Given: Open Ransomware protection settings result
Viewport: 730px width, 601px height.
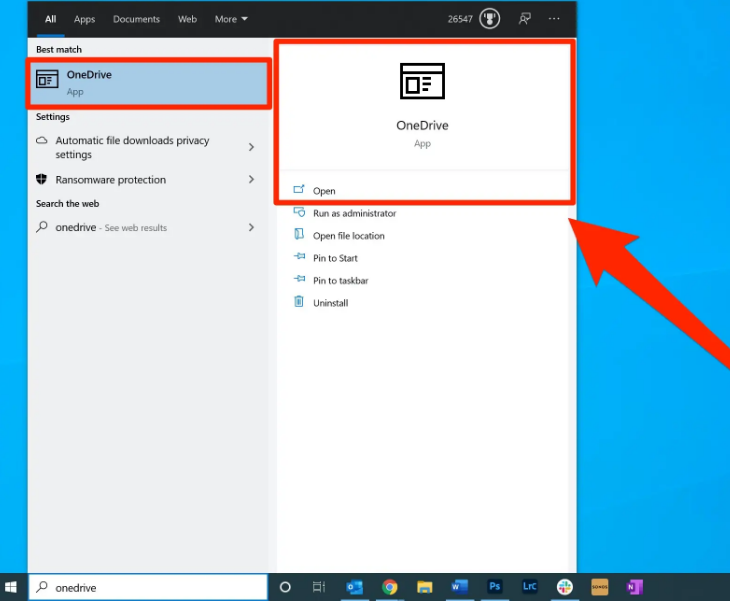Looking at the screenshot, I should point(148,179).
